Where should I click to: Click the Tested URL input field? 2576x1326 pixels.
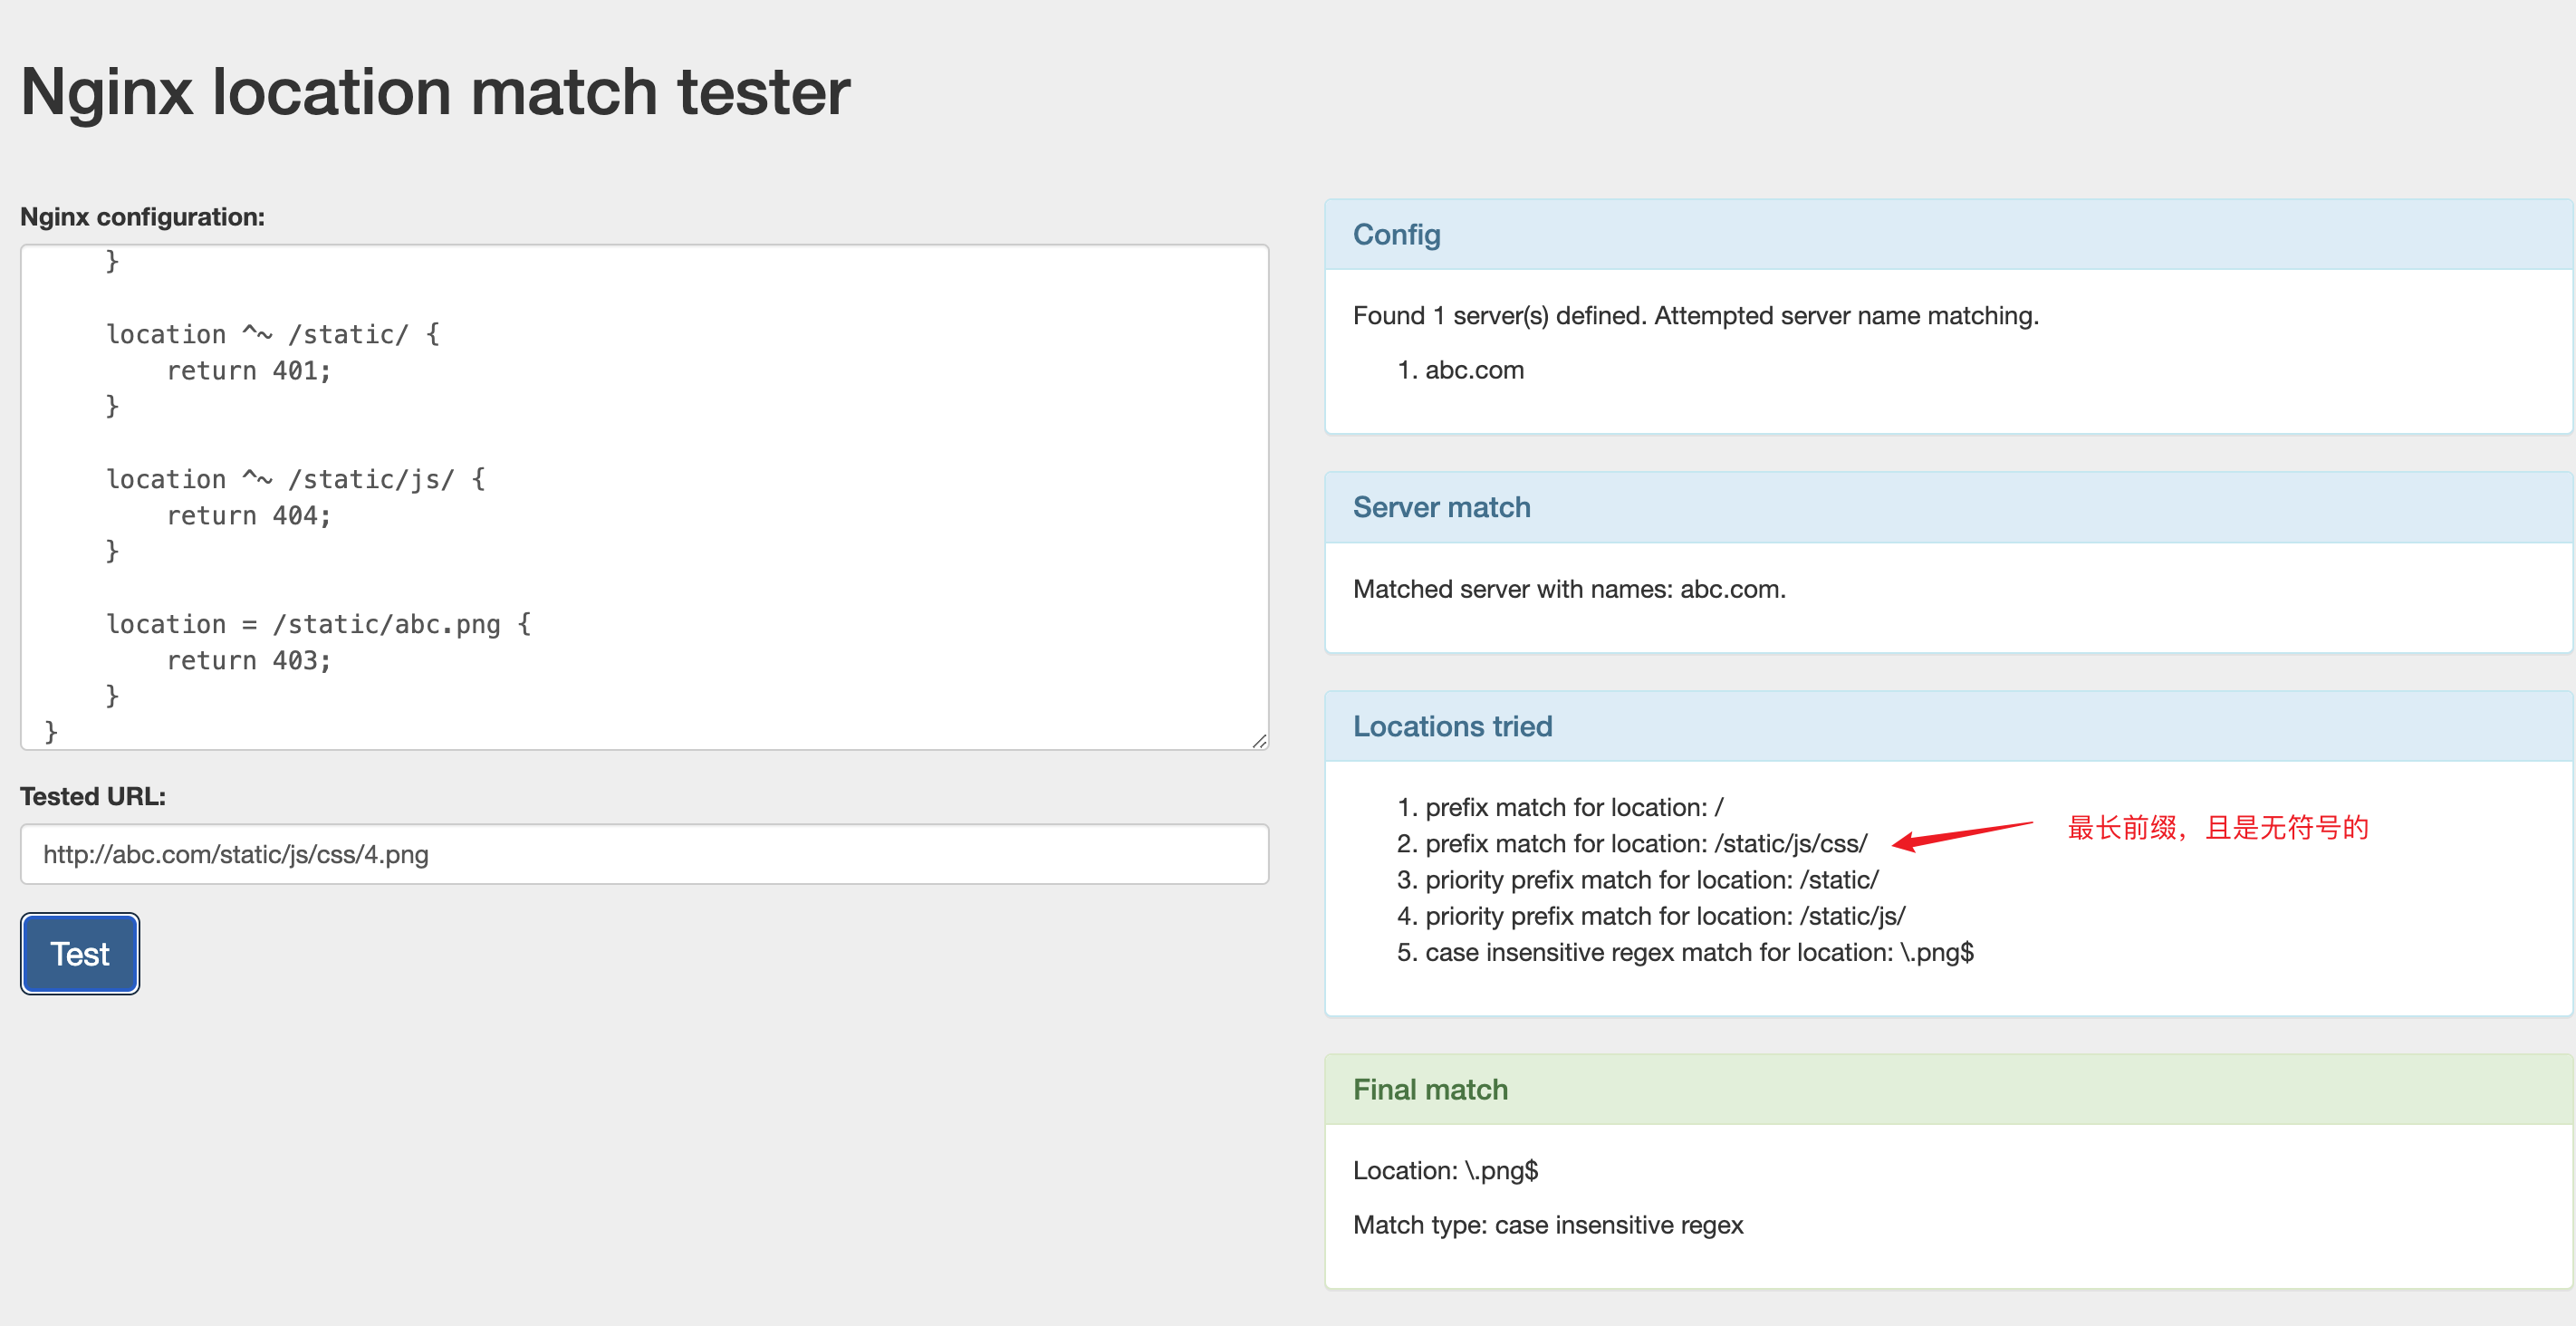pos(644,854)
